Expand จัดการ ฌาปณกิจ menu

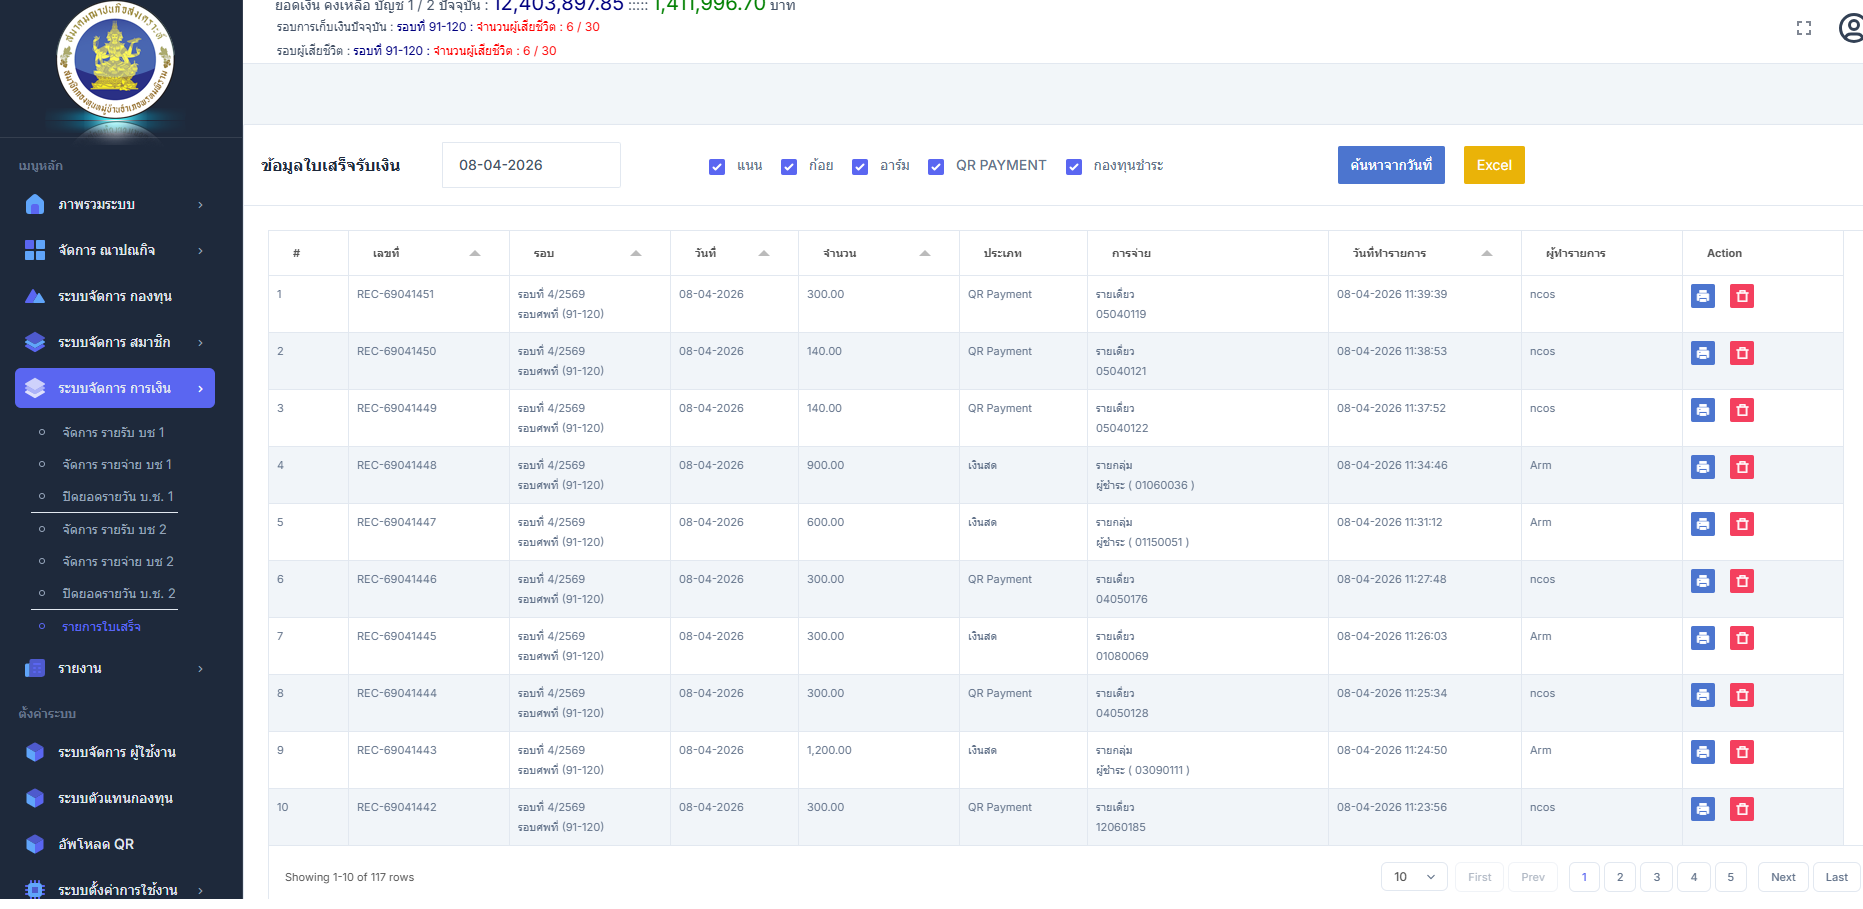tap(115, 250)
